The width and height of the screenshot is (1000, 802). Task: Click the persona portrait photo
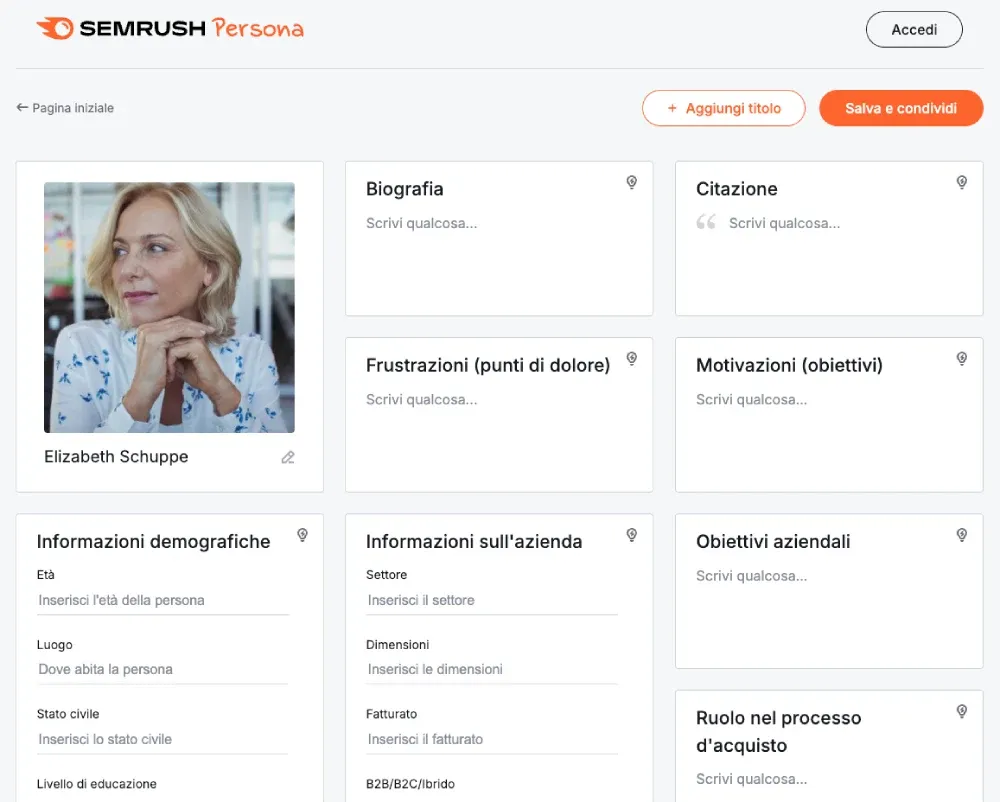(169, 307)
